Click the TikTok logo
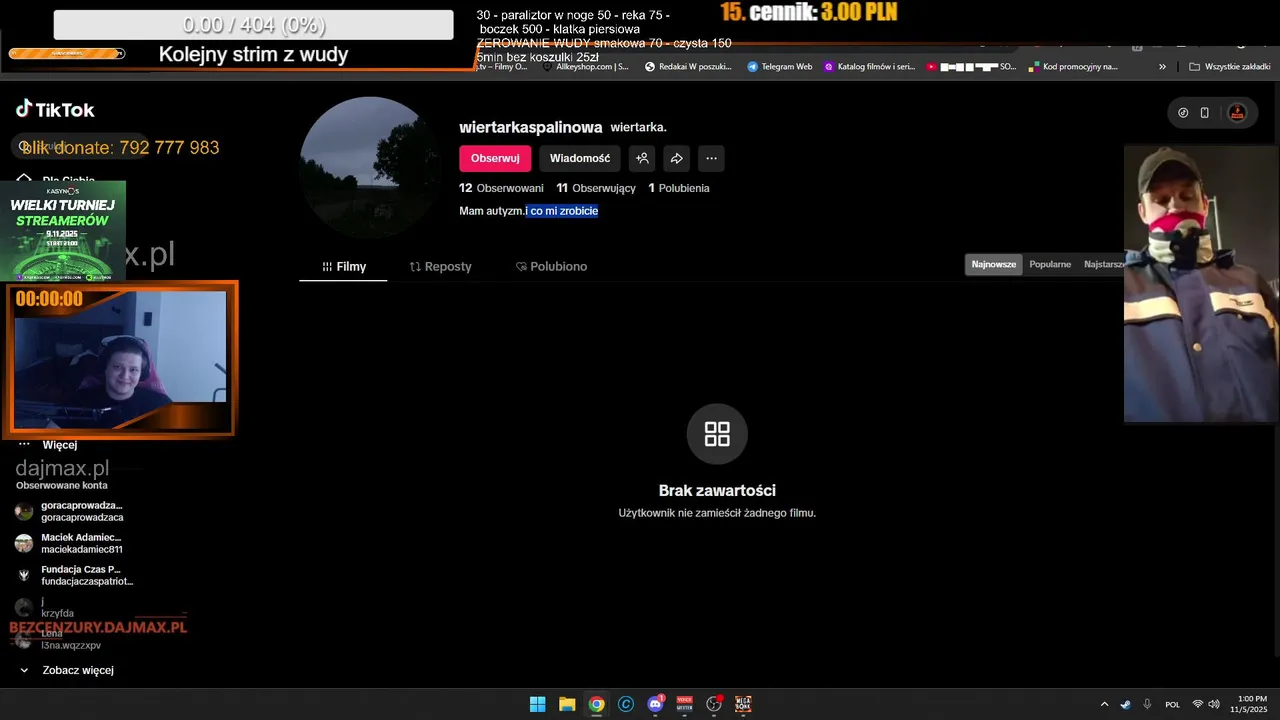Image resolution: width=1280 pixels, height=720 pixels. tap(55, 110)
